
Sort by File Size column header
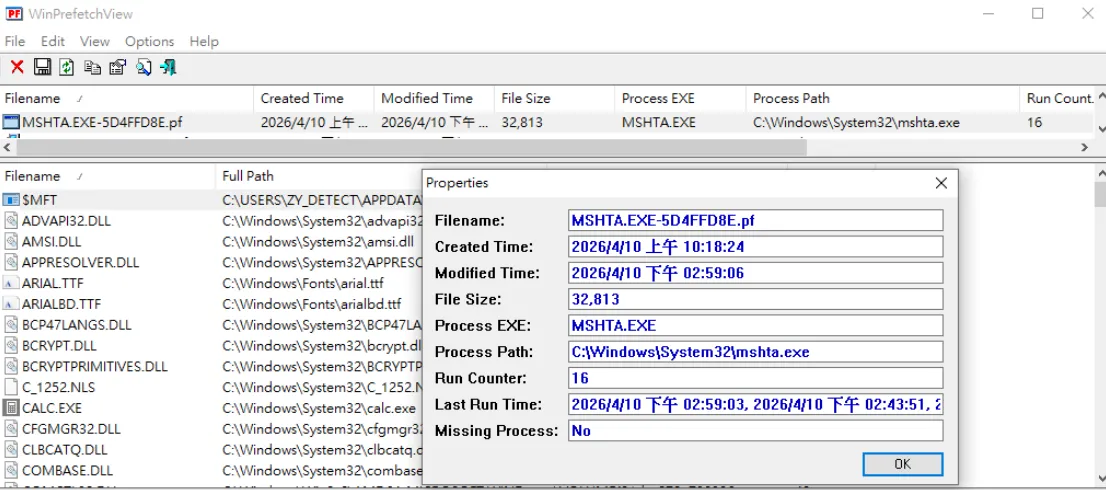554,98
